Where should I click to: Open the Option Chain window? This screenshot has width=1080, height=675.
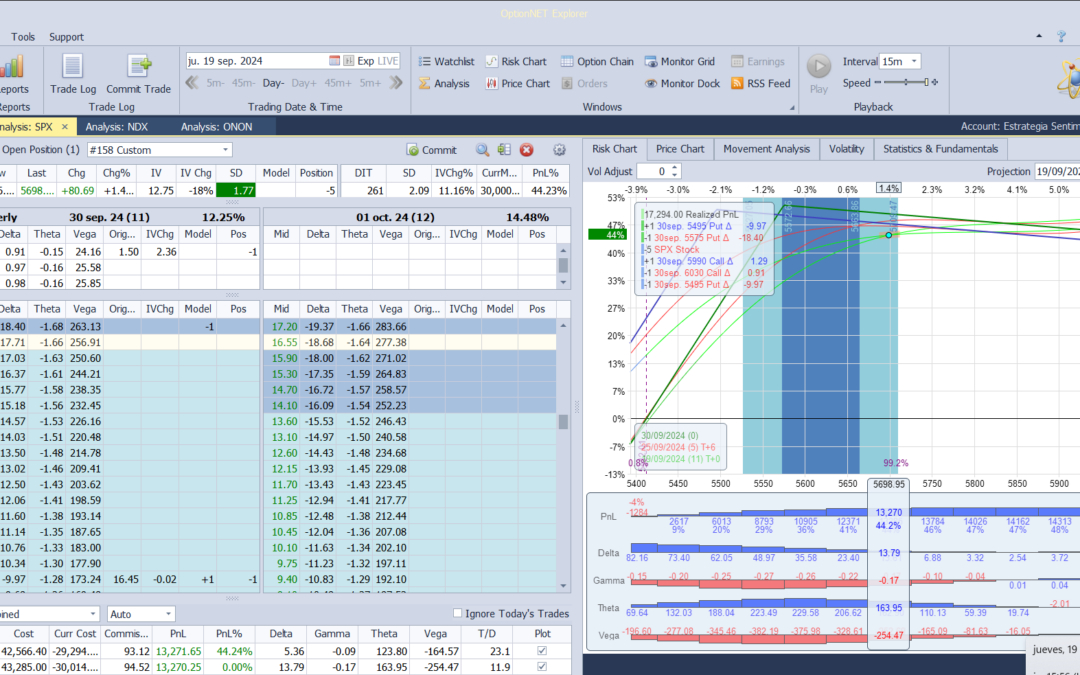pyautogui.click(x=596, y=61)
